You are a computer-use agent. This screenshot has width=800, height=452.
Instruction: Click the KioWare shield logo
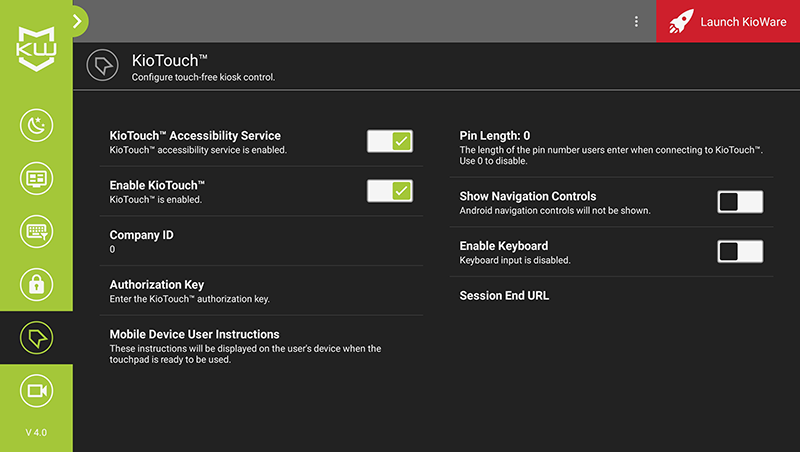(x=36, y=49)
